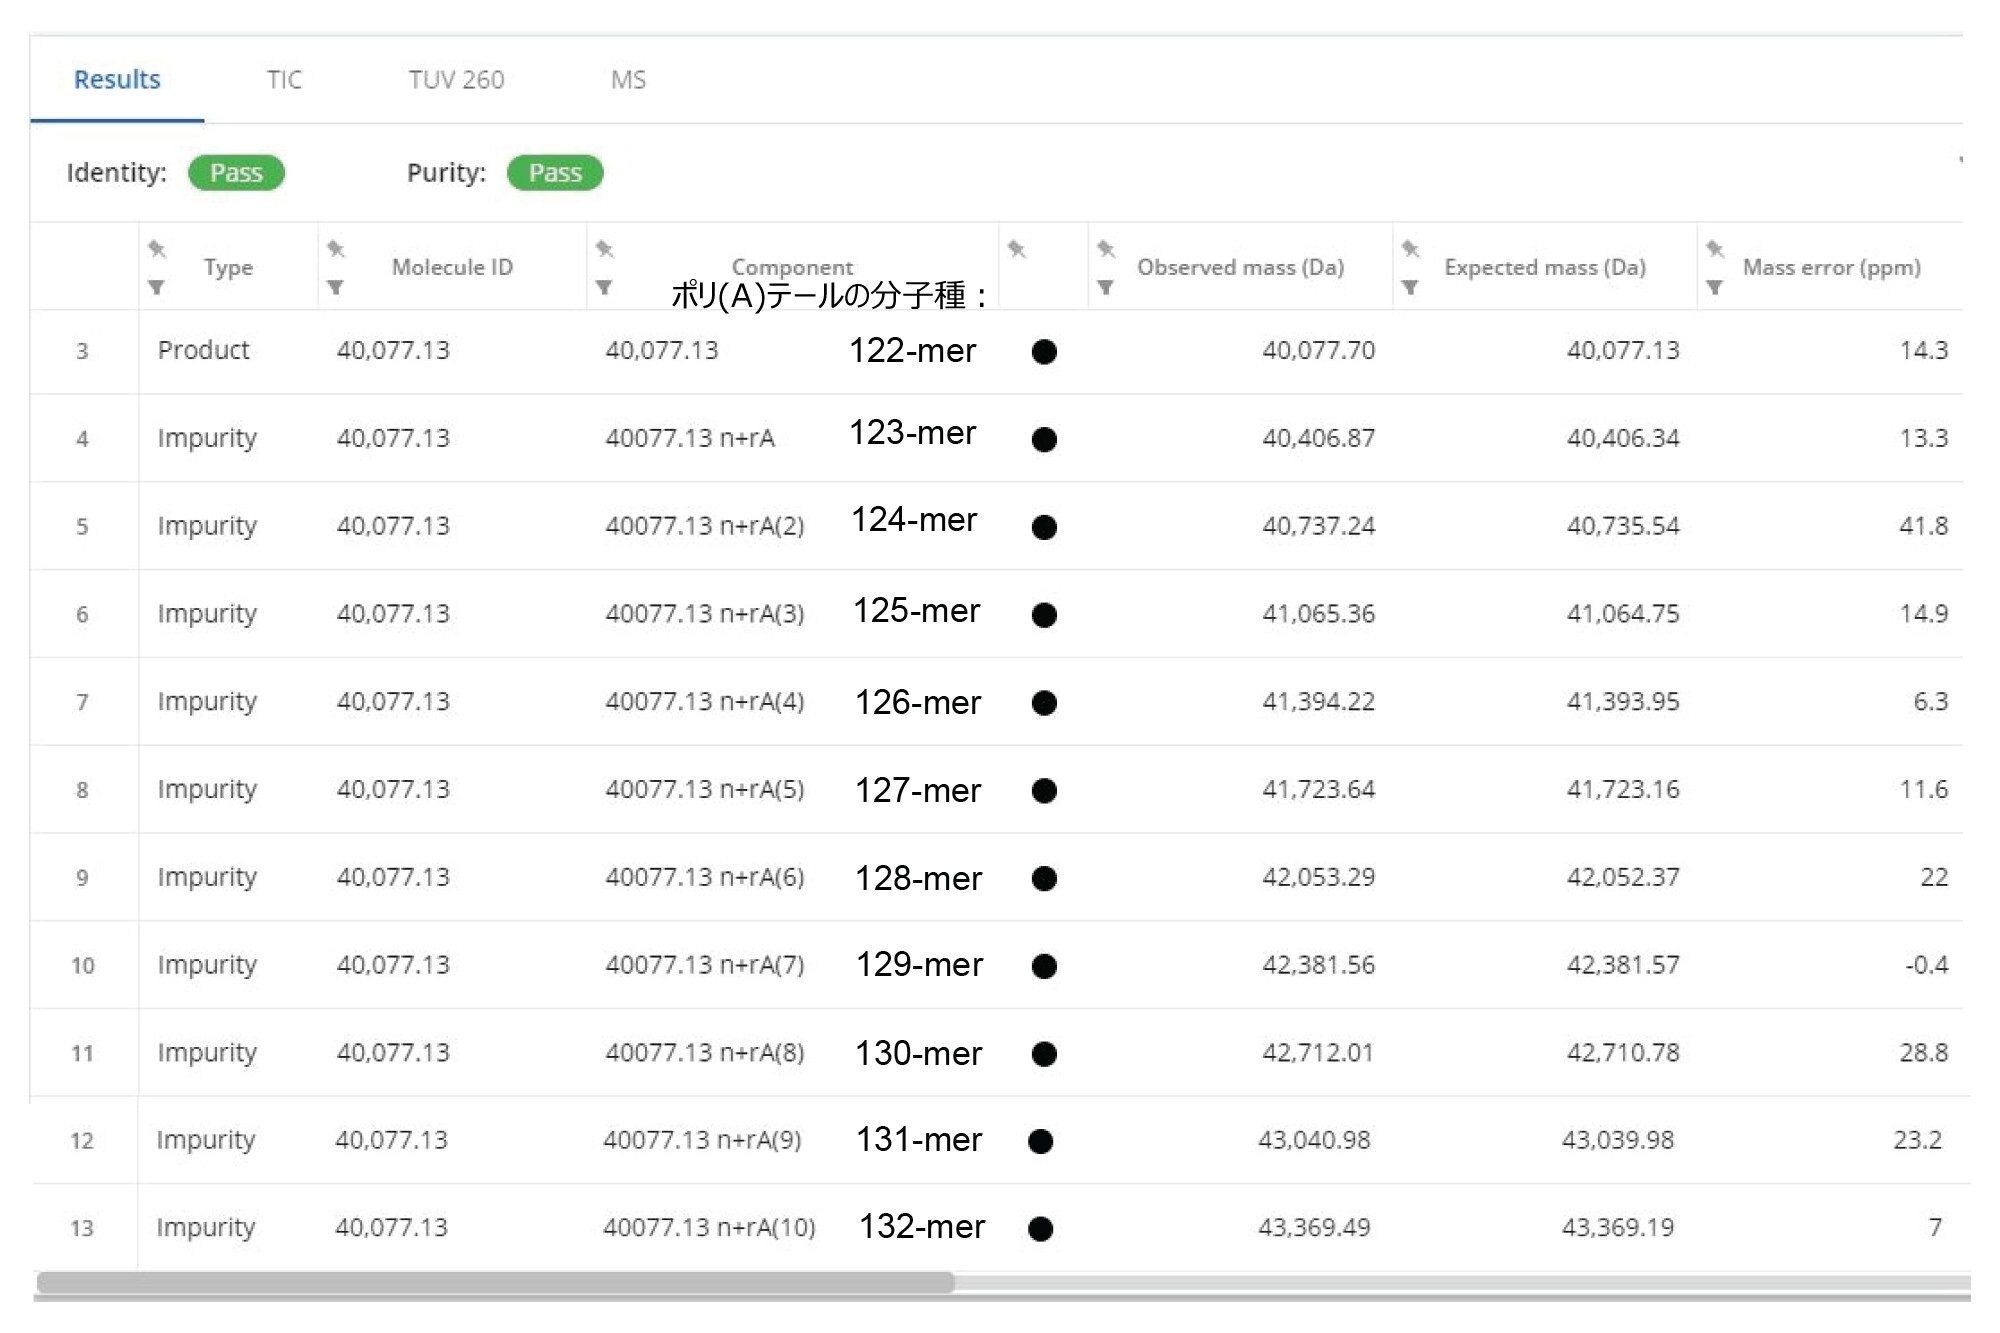Pin the Component column
The height and width of the screenshot is (1333, 2000).
tap(604, 249)
